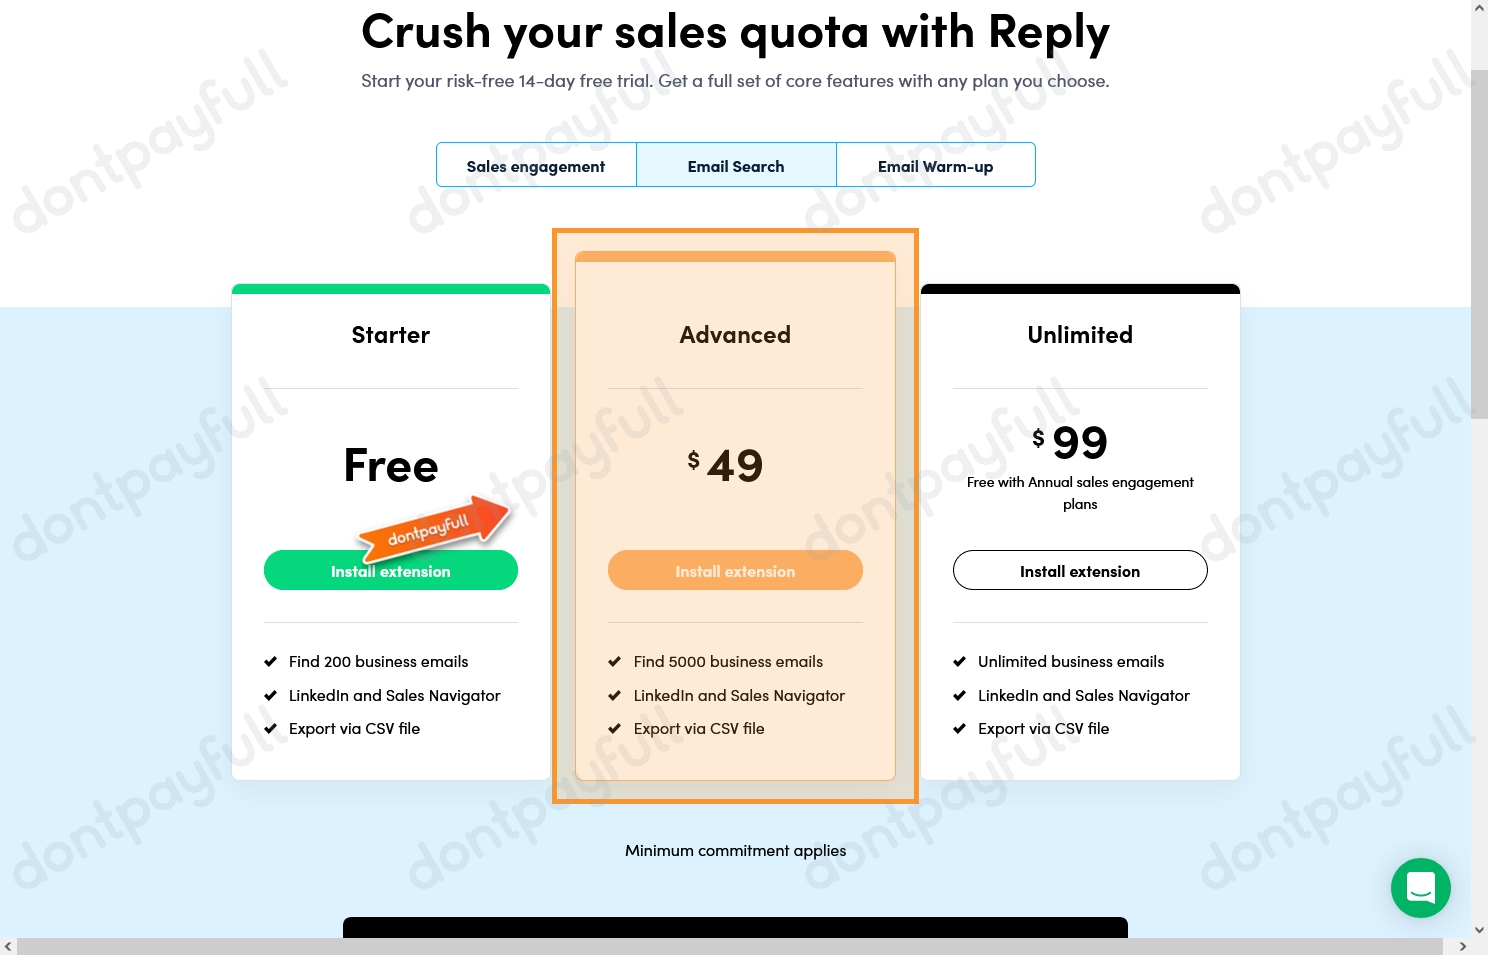Click the checkmark beside LinkedIn and Sales Navigator in Advanced

[615, 695]
